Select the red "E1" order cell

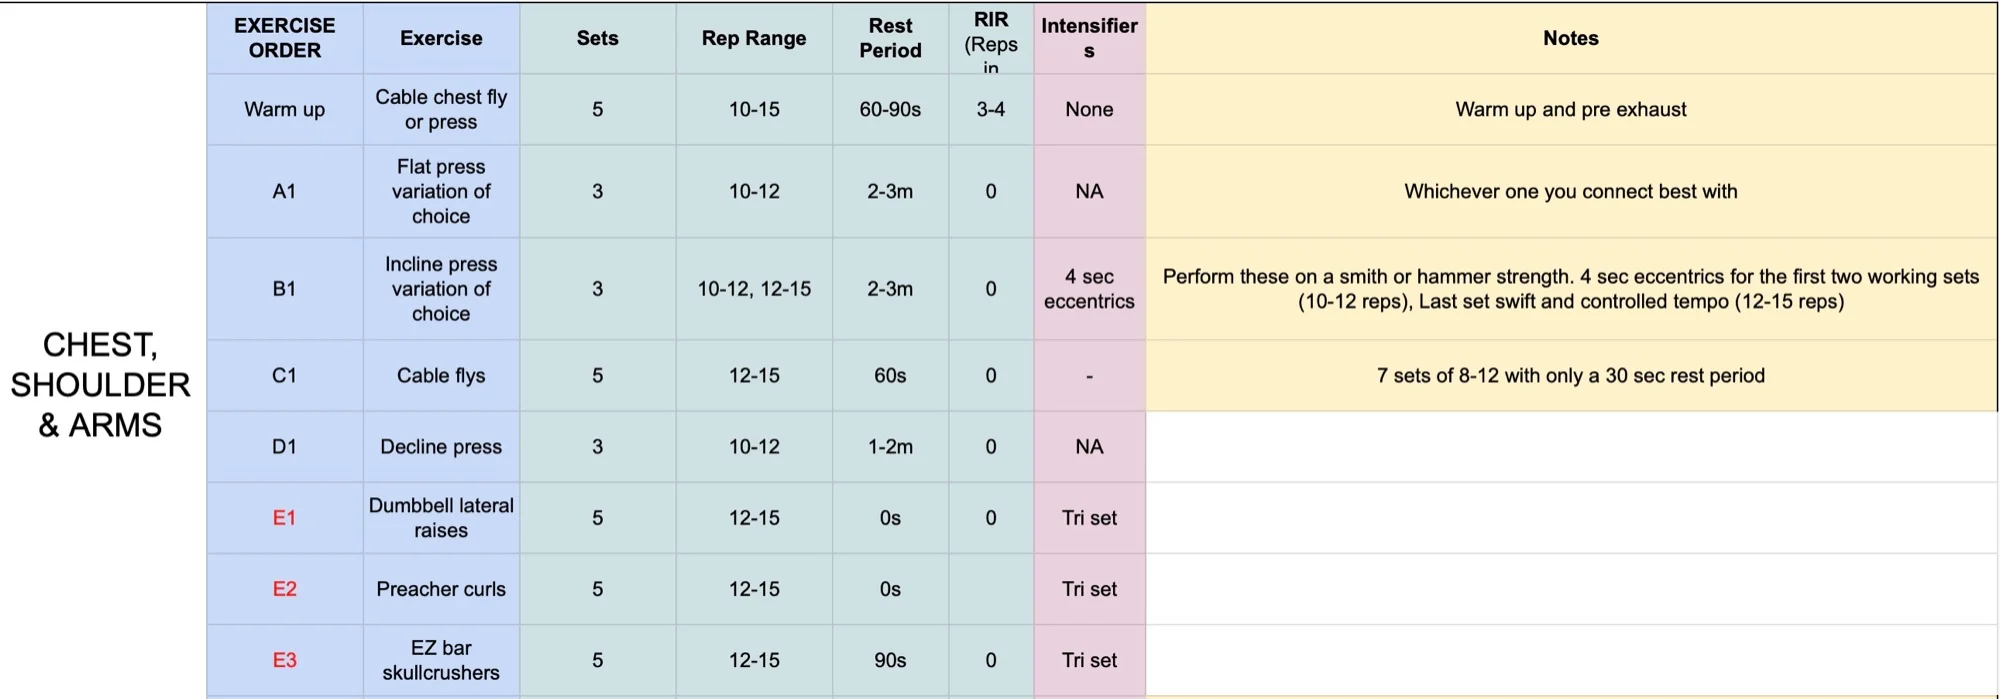pyautogui.click(x=284, y=518)
